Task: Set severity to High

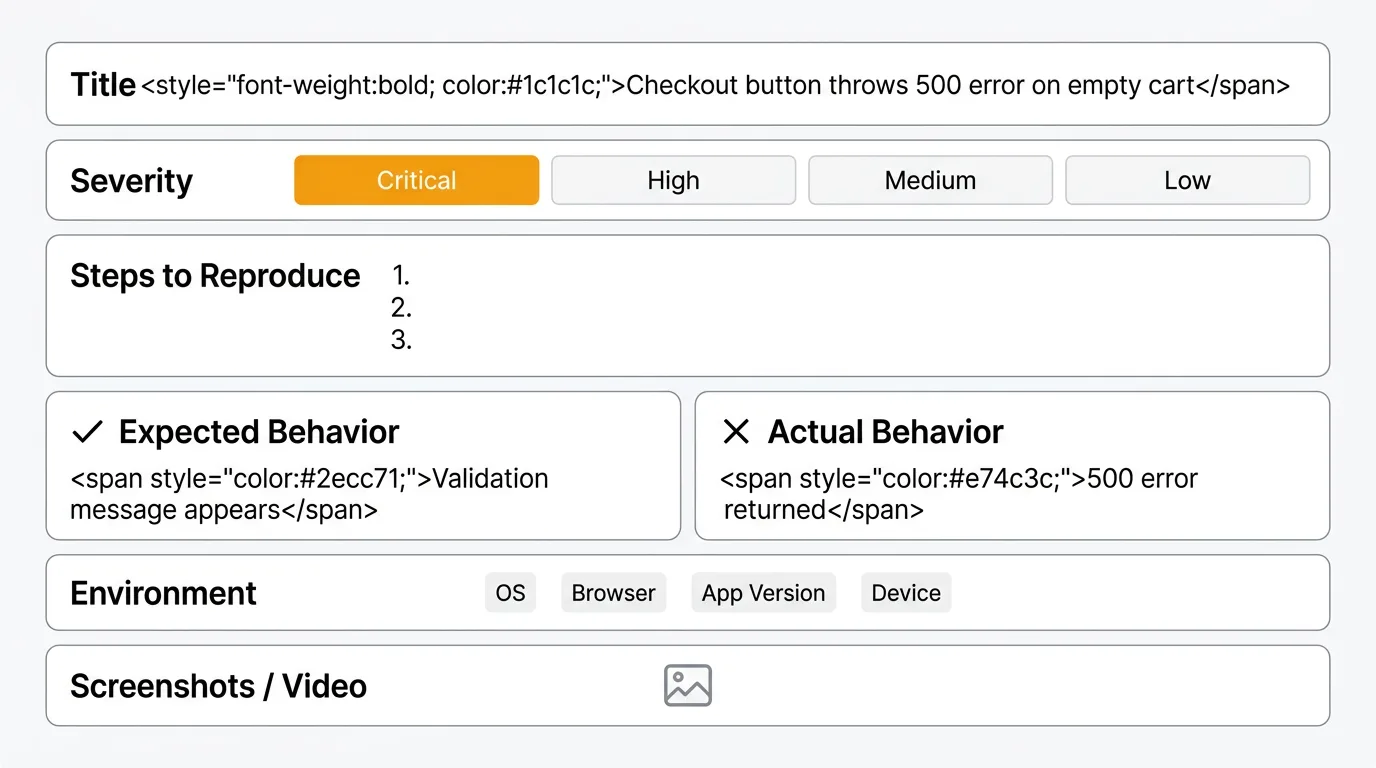Action: (x=673, y=180)
